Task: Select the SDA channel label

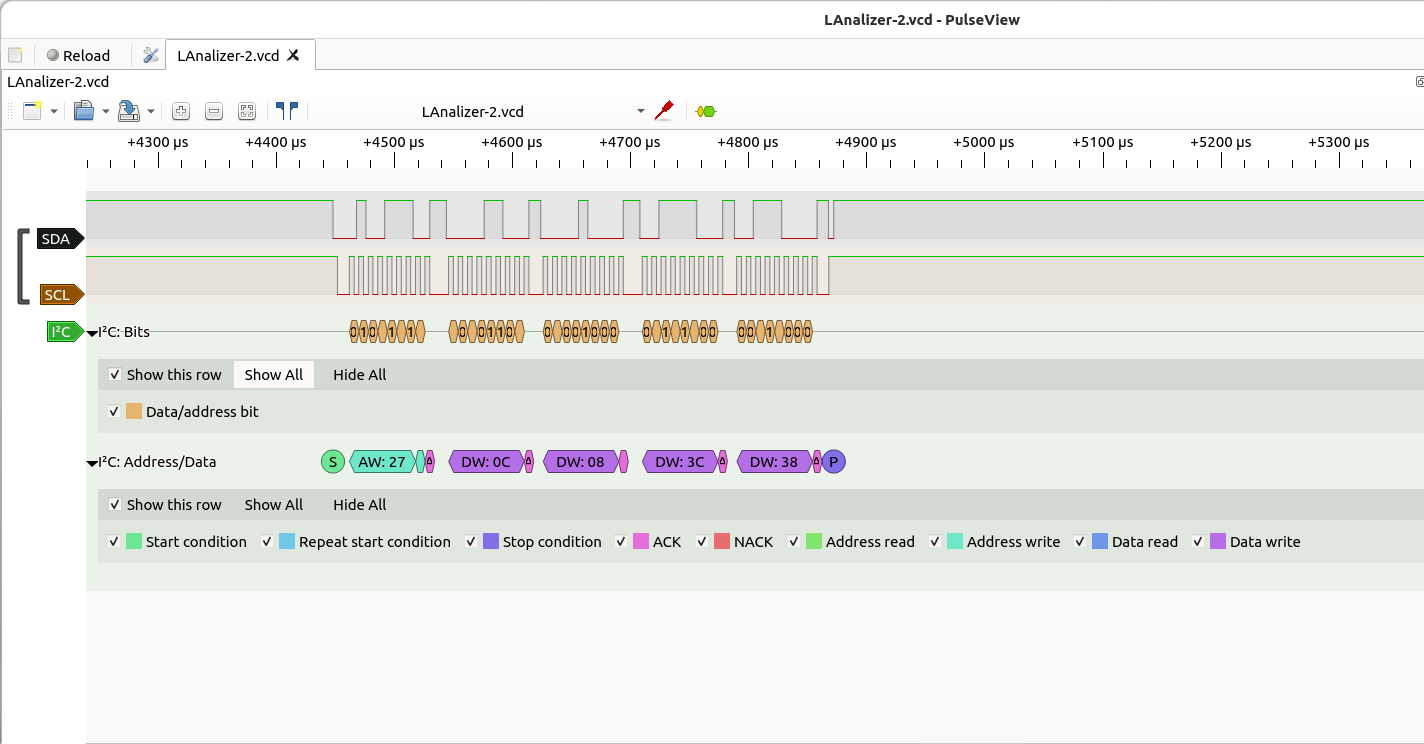Action: [x=58, y=239]
